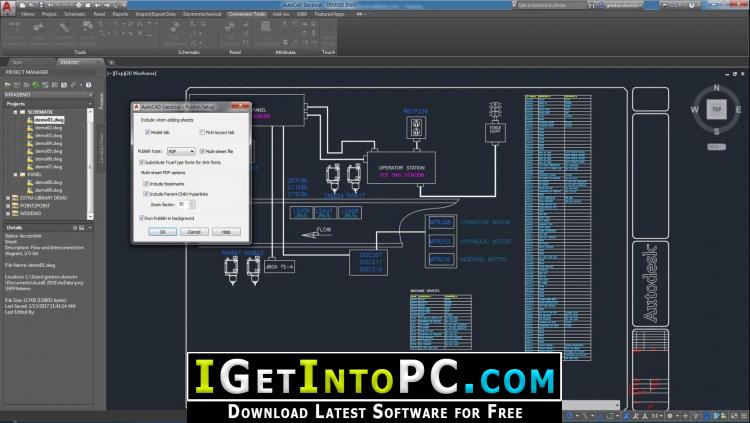Toggle the Include Bookmarks checkbox

tap(146, 184)
